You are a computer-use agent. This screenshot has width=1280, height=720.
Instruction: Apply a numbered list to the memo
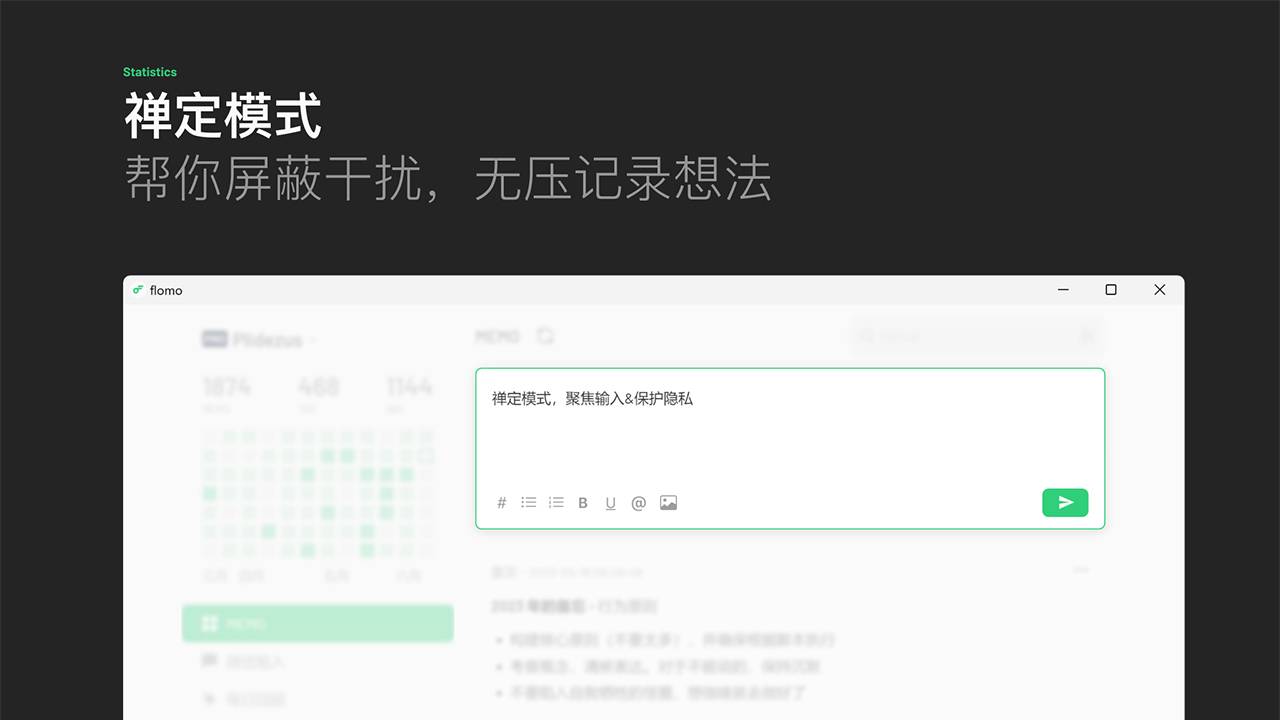click(556, 502)
